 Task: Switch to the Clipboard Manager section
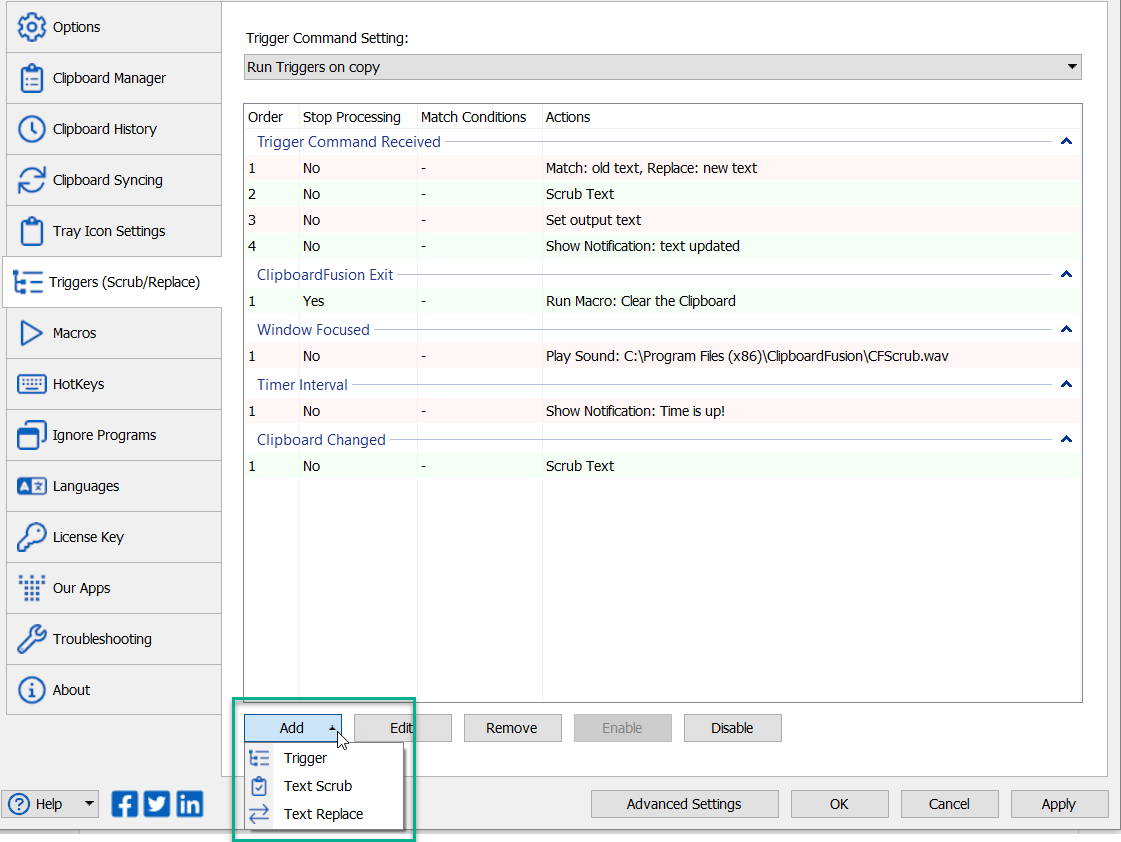[114, 78]
